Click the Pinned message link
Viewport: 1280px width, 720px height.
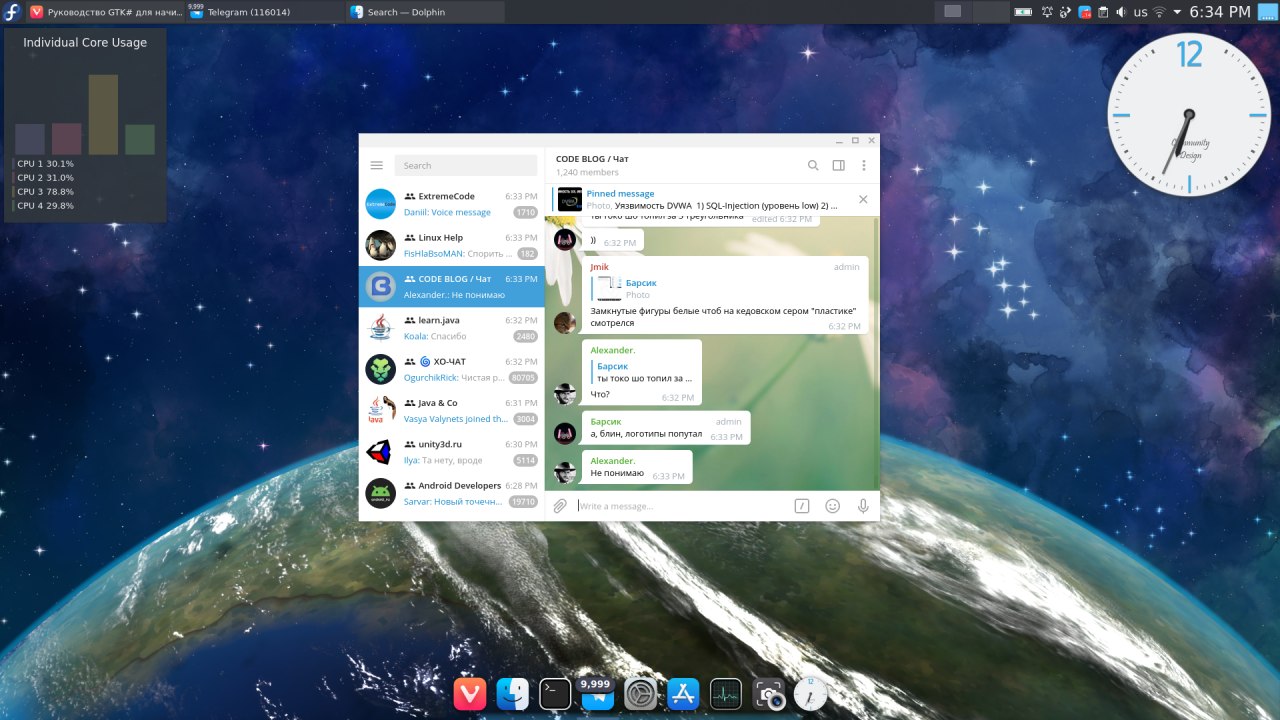click(620, 194)
